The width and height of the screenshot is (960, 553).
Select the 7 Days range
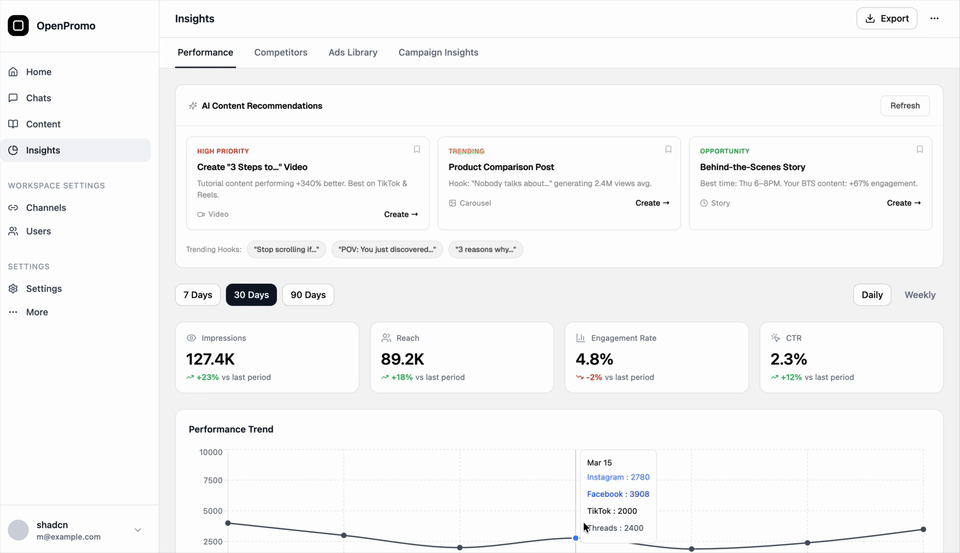tap(198, 295)
